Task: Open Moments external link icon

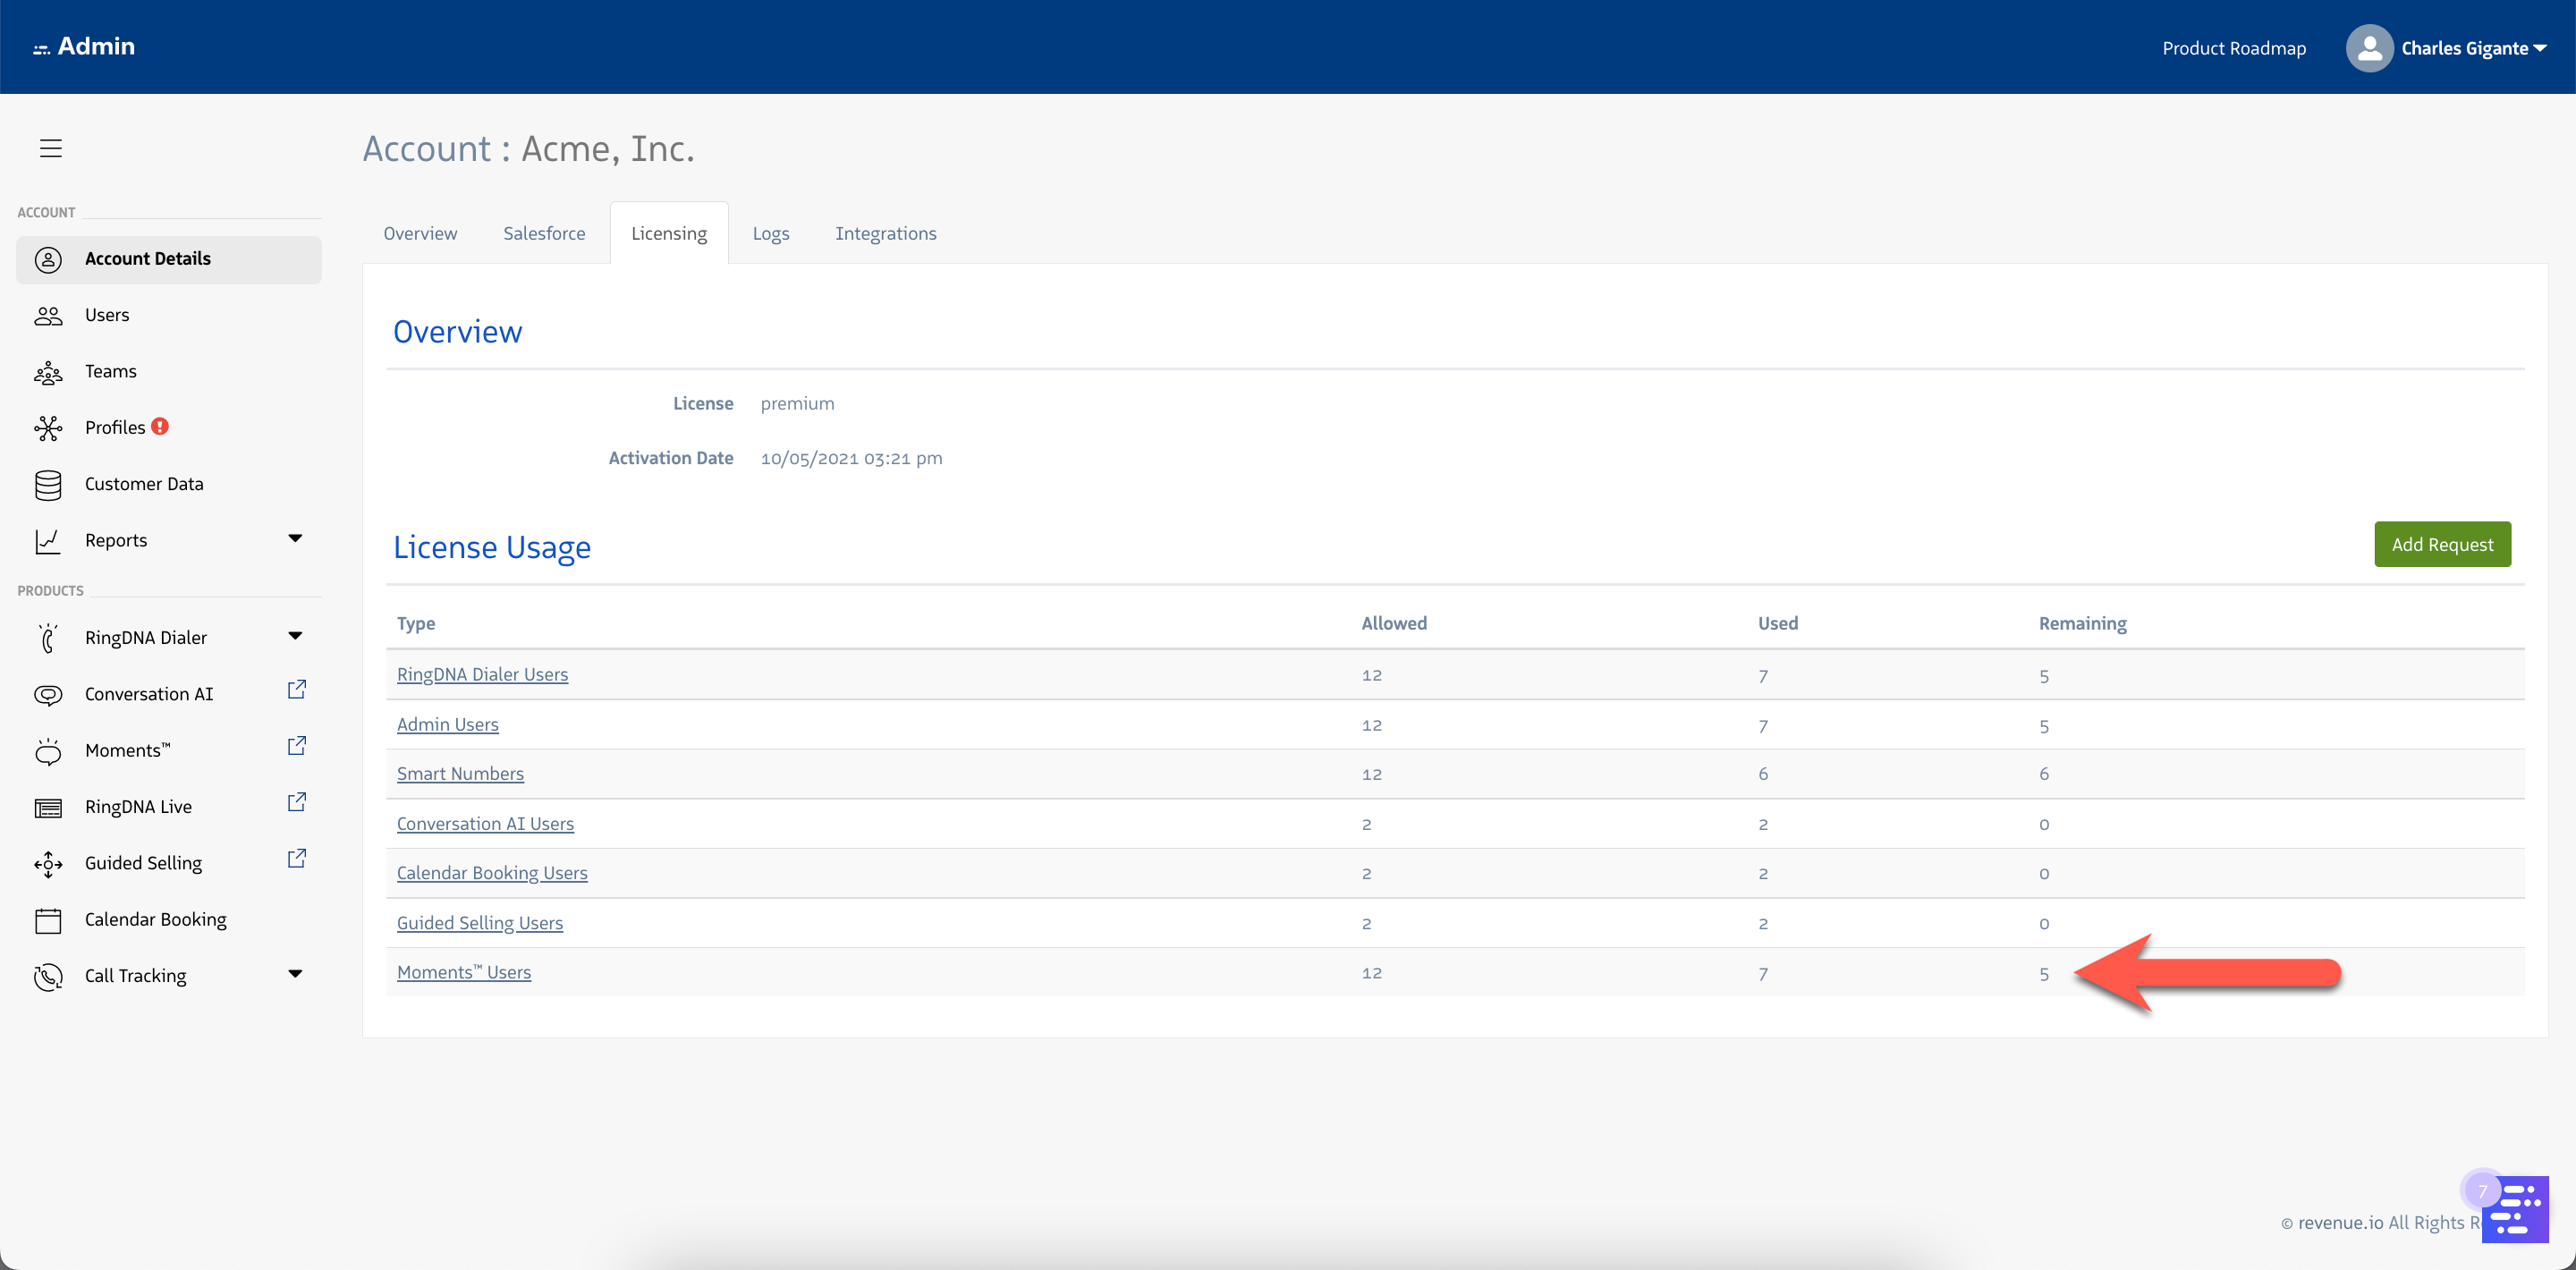Action: click(296, 746)
